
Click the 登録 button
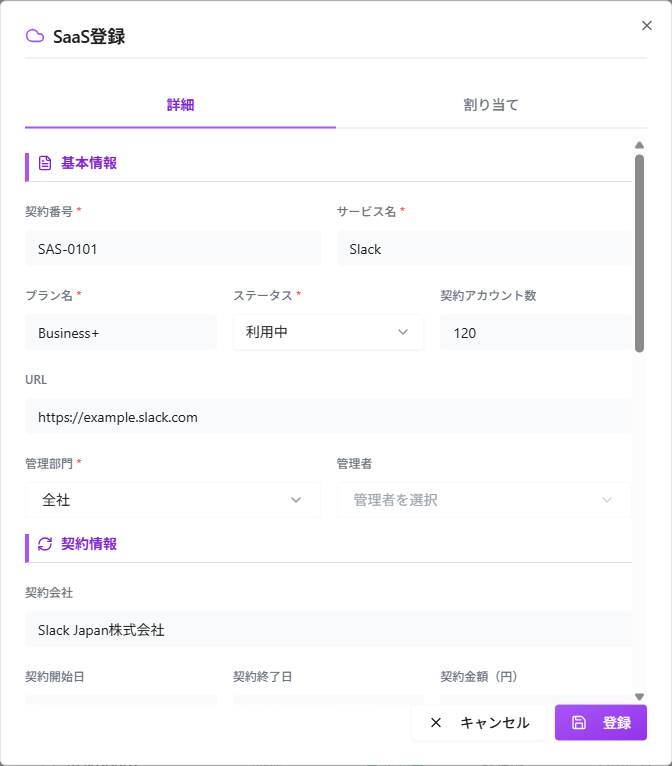(x=601, y=723)
